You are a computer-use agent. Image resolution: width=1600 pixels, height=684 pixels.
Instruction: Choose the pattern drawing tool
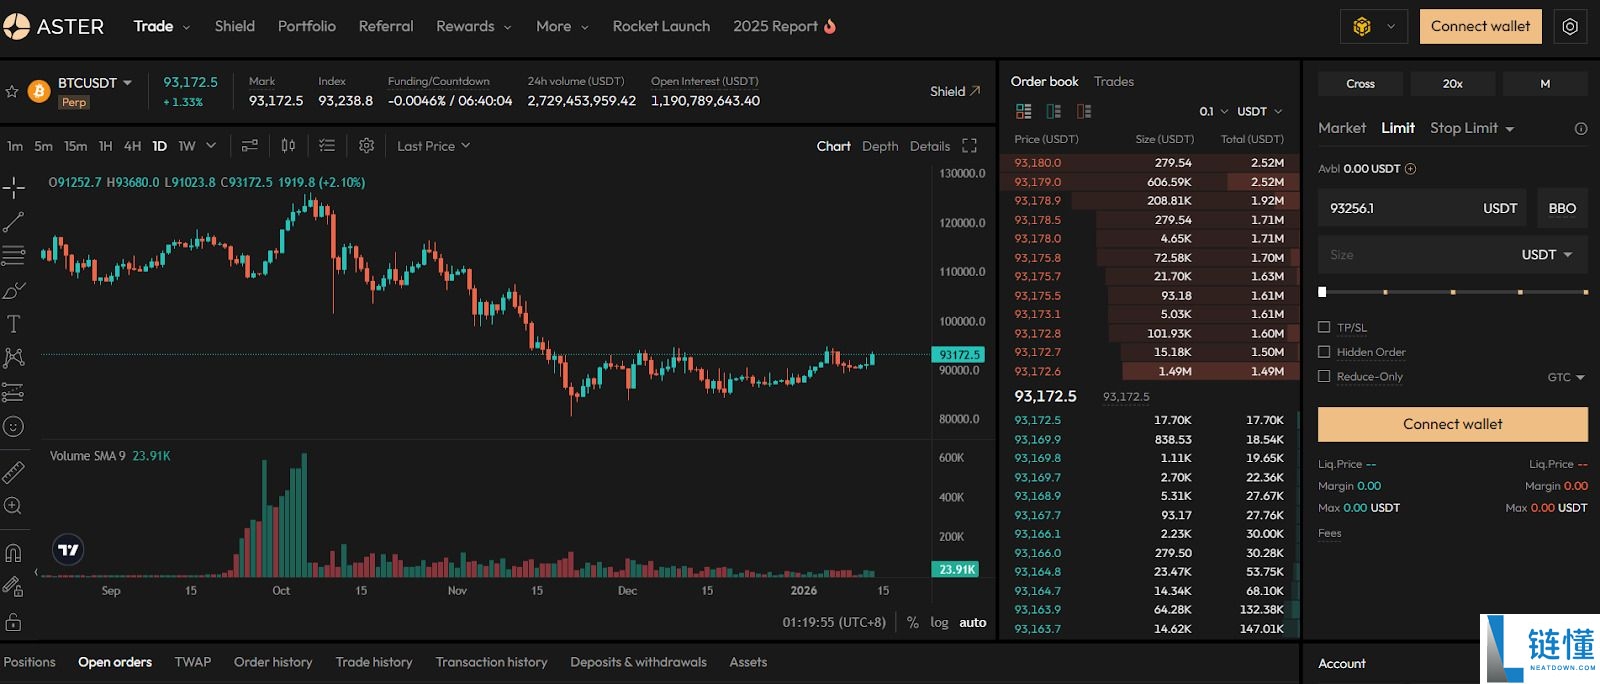[x=14, y=357]
